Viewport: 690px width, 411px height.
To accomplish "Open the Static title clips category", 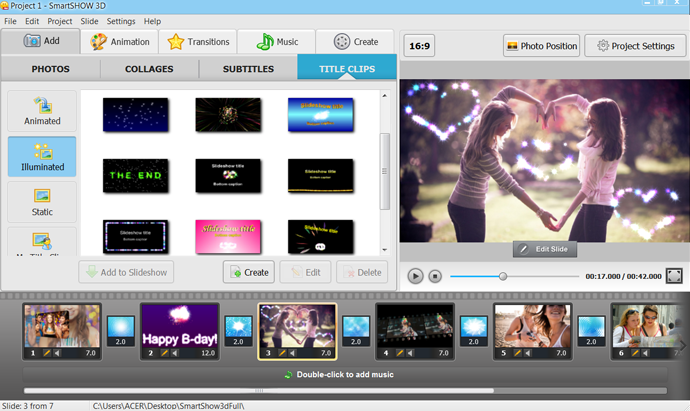I will tap(42, 202).
